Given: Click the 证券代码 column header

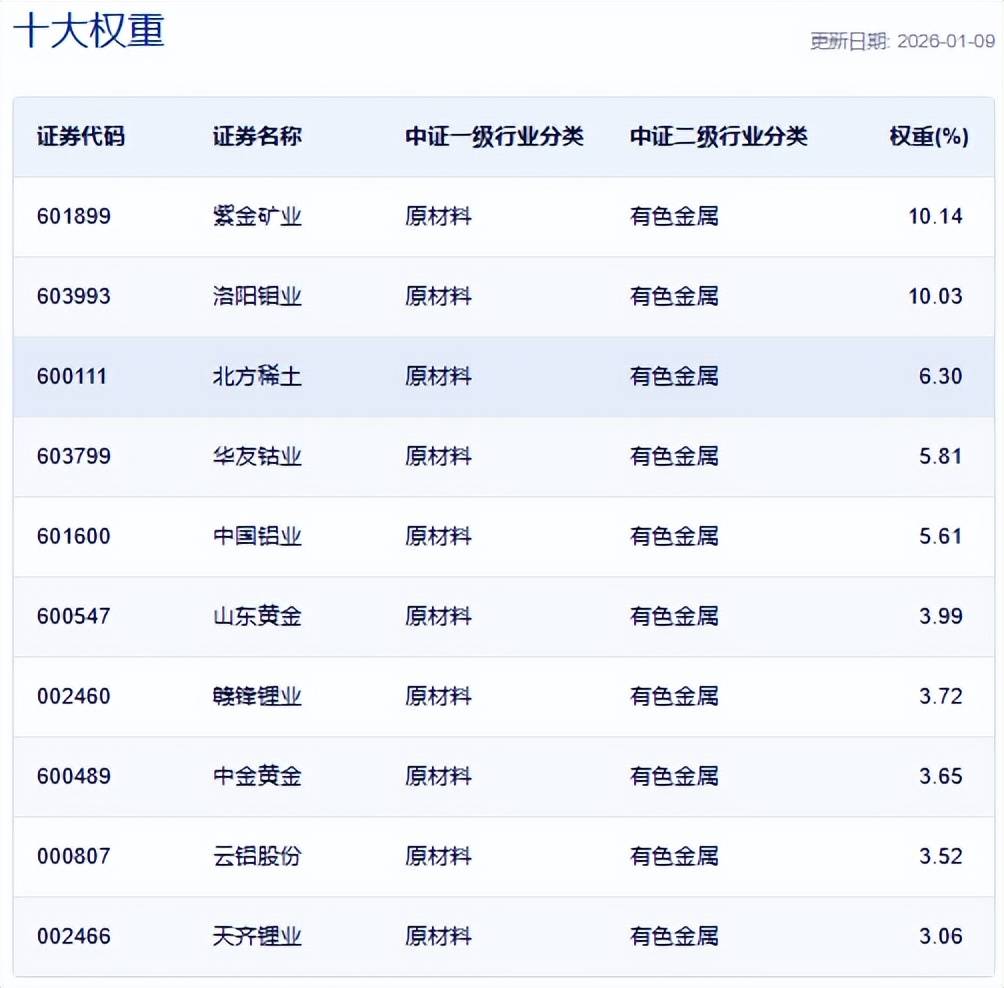Looking at the screenshot, I should click(81, 137).
